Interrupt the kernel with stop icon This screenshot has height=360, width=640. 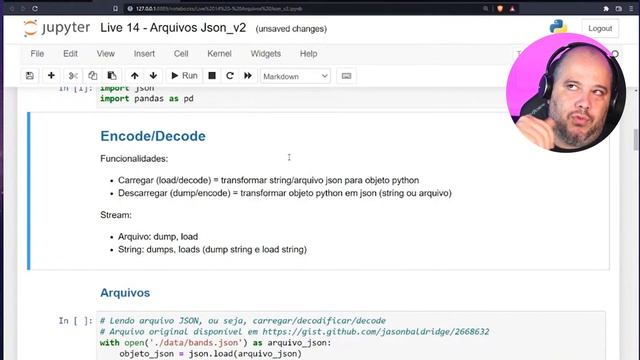[212, 76]
